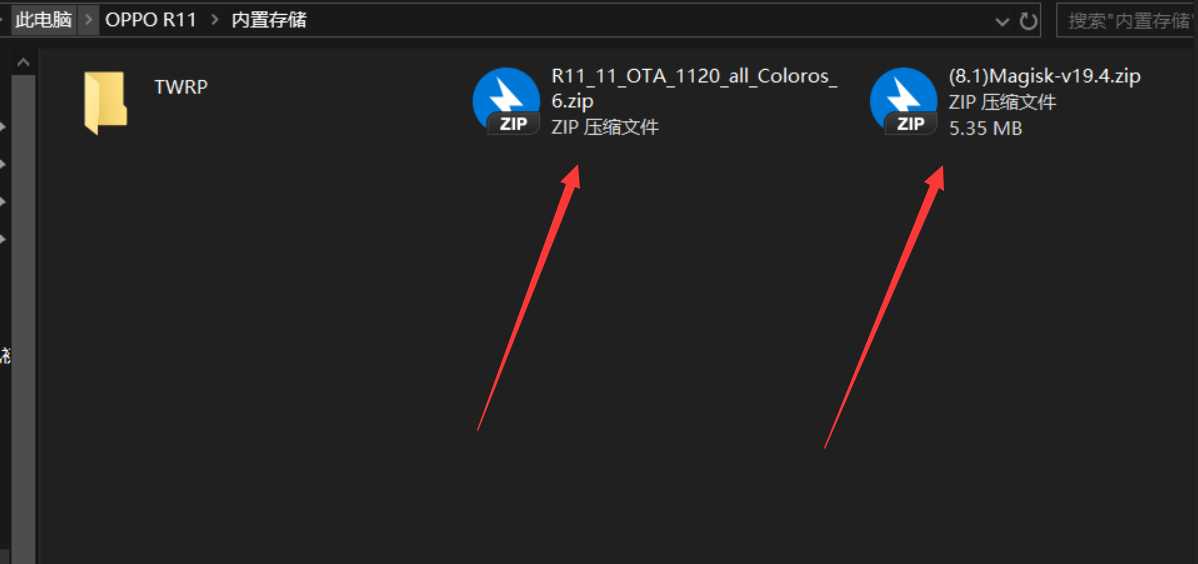
Task: Expand the topmost collapsed navigation tree node
Action: (x=3, y=126)
